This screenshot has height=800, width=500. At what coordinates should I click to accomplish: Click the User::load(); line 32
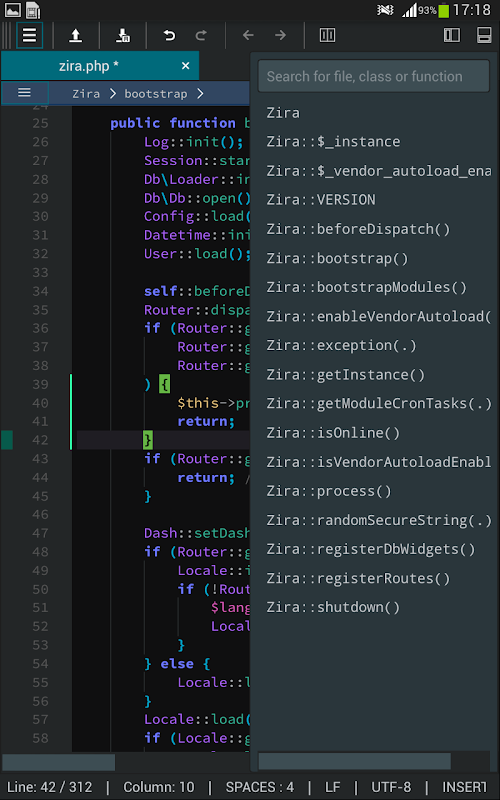point(197,254)
